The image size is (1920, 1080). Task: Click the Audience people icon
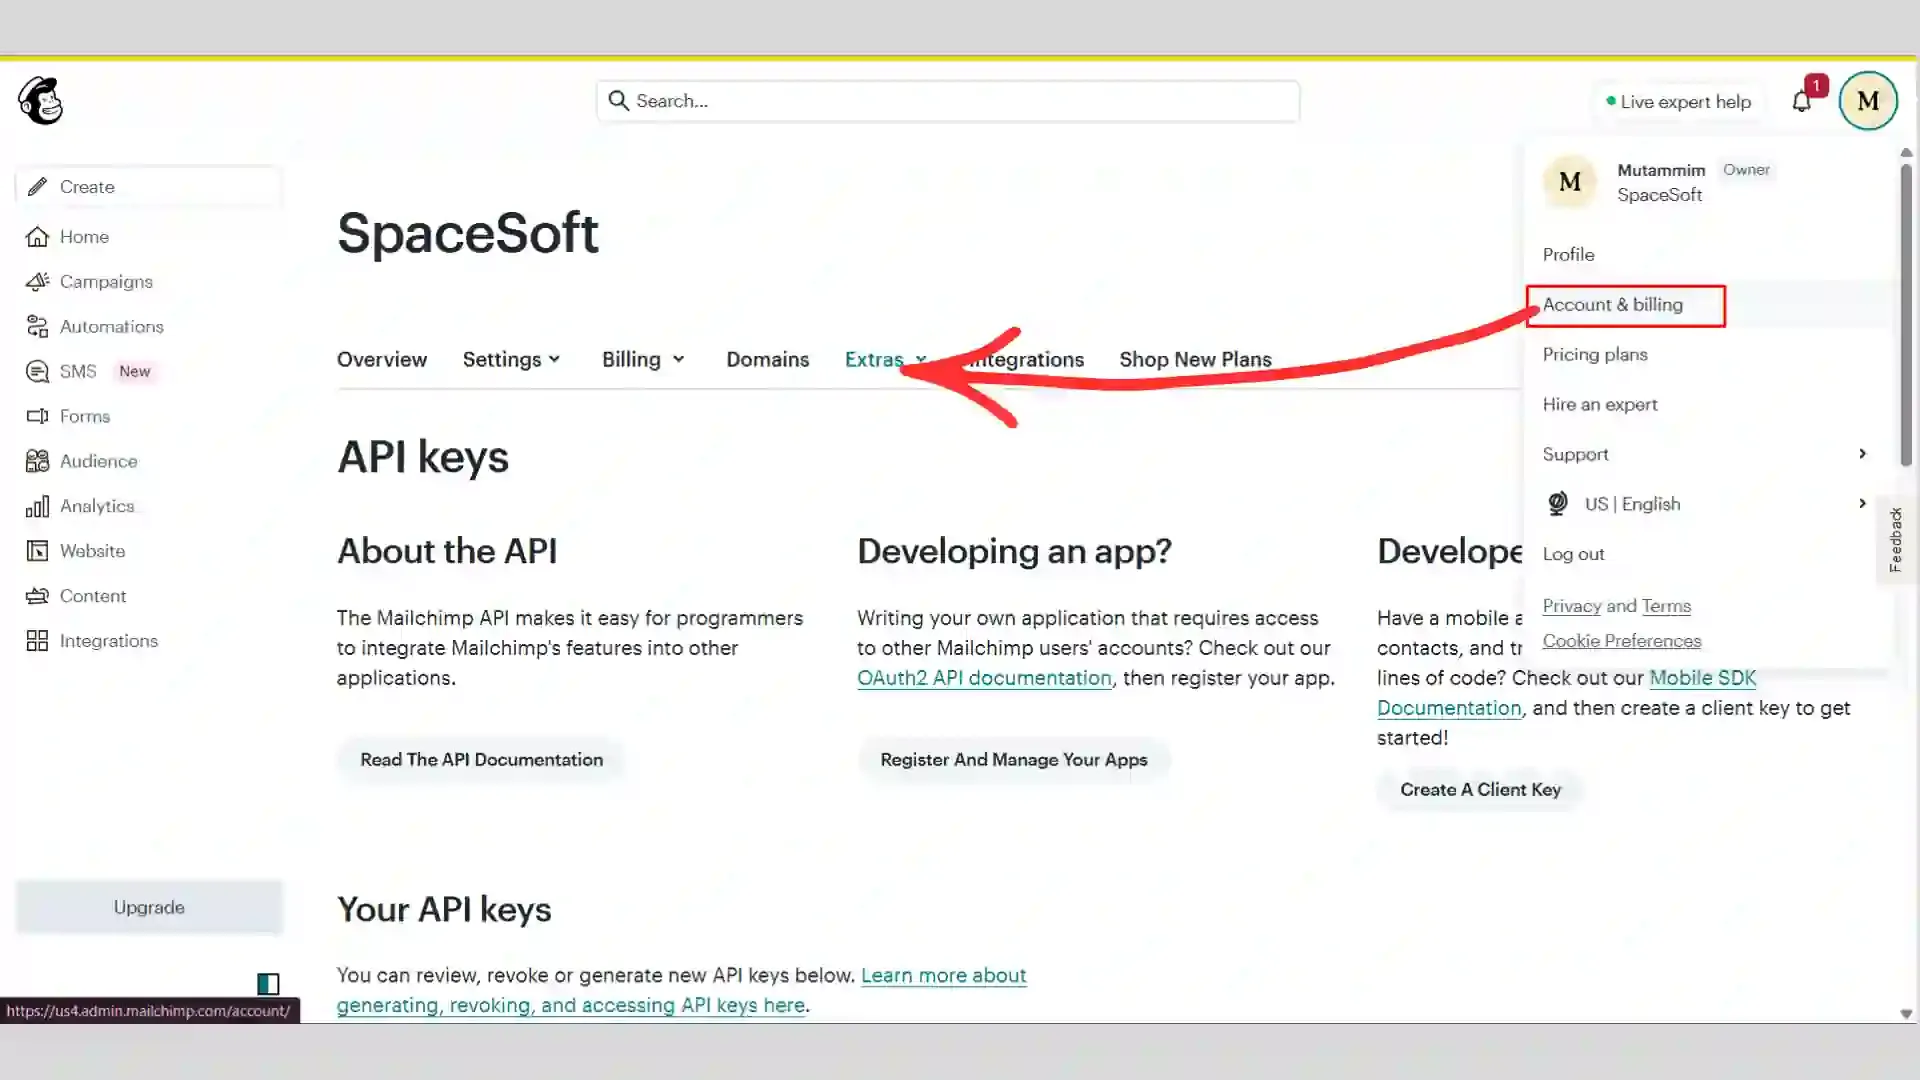(x=37, y=461)
